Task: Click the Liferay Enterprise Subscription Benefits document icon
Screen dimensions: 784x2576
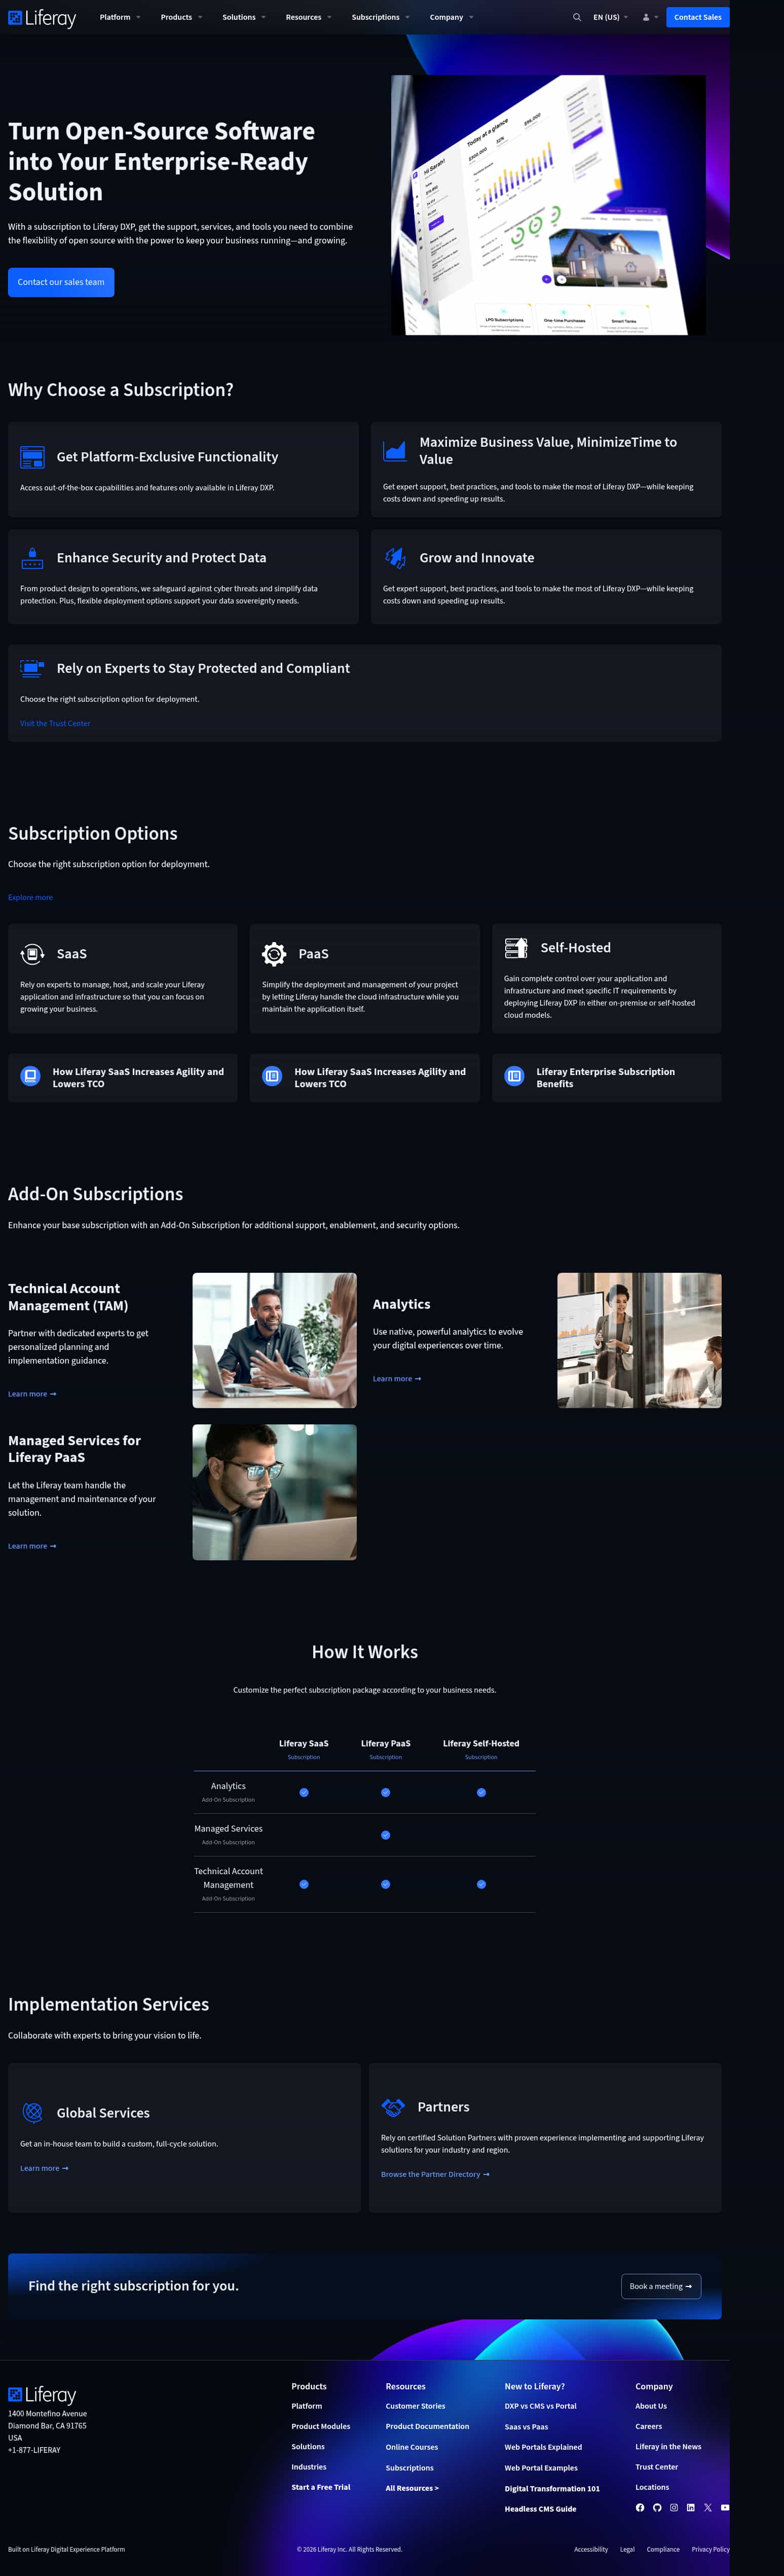Action: click(x=514, y=1077)
